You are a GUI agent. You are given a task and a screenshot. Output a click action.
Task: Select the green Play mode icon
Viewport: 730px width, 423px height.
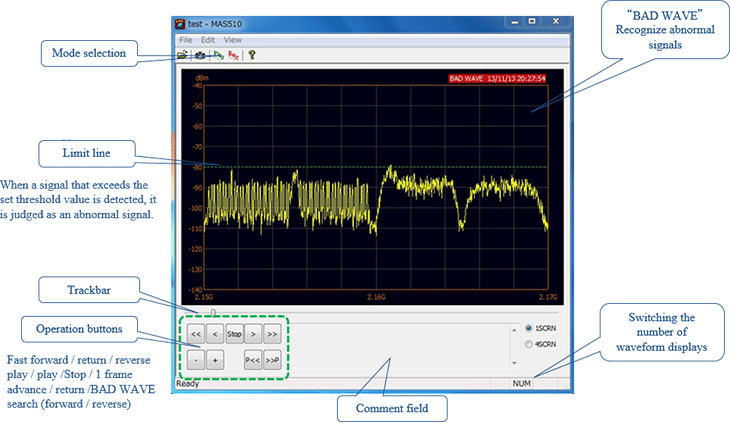pos(219,55)
